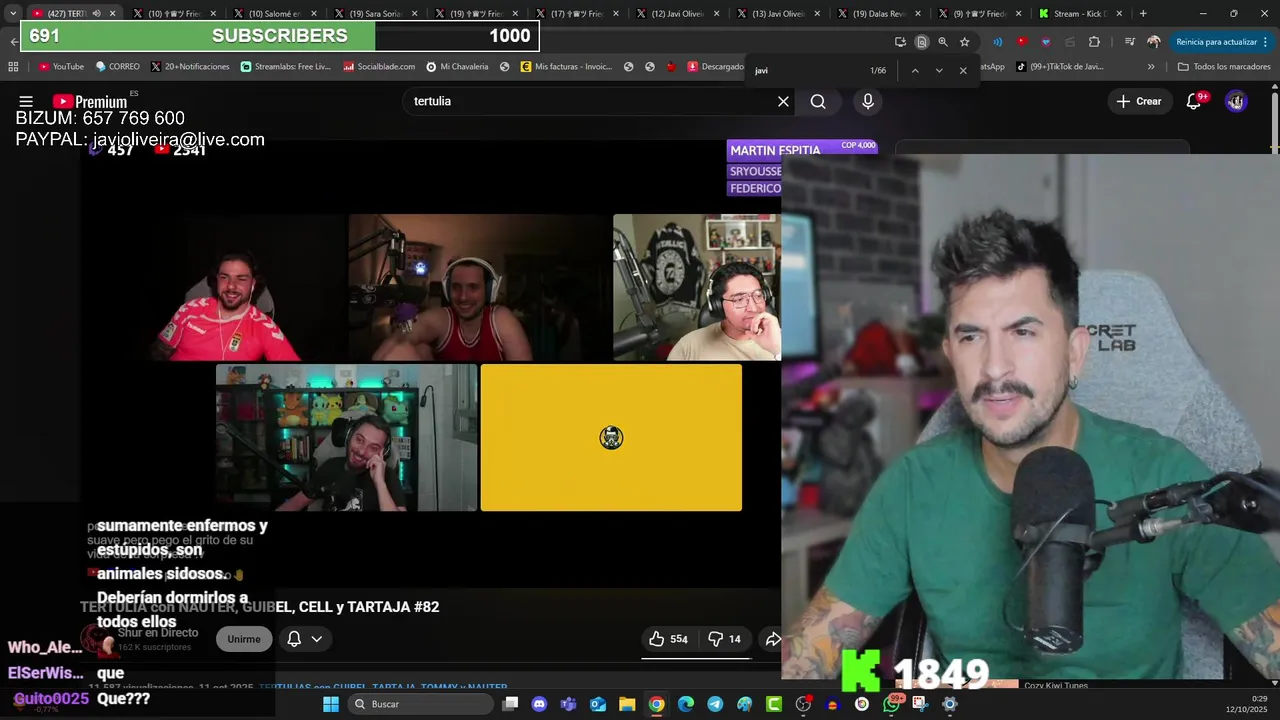Open Discord from the taskbar

(540, 704)
